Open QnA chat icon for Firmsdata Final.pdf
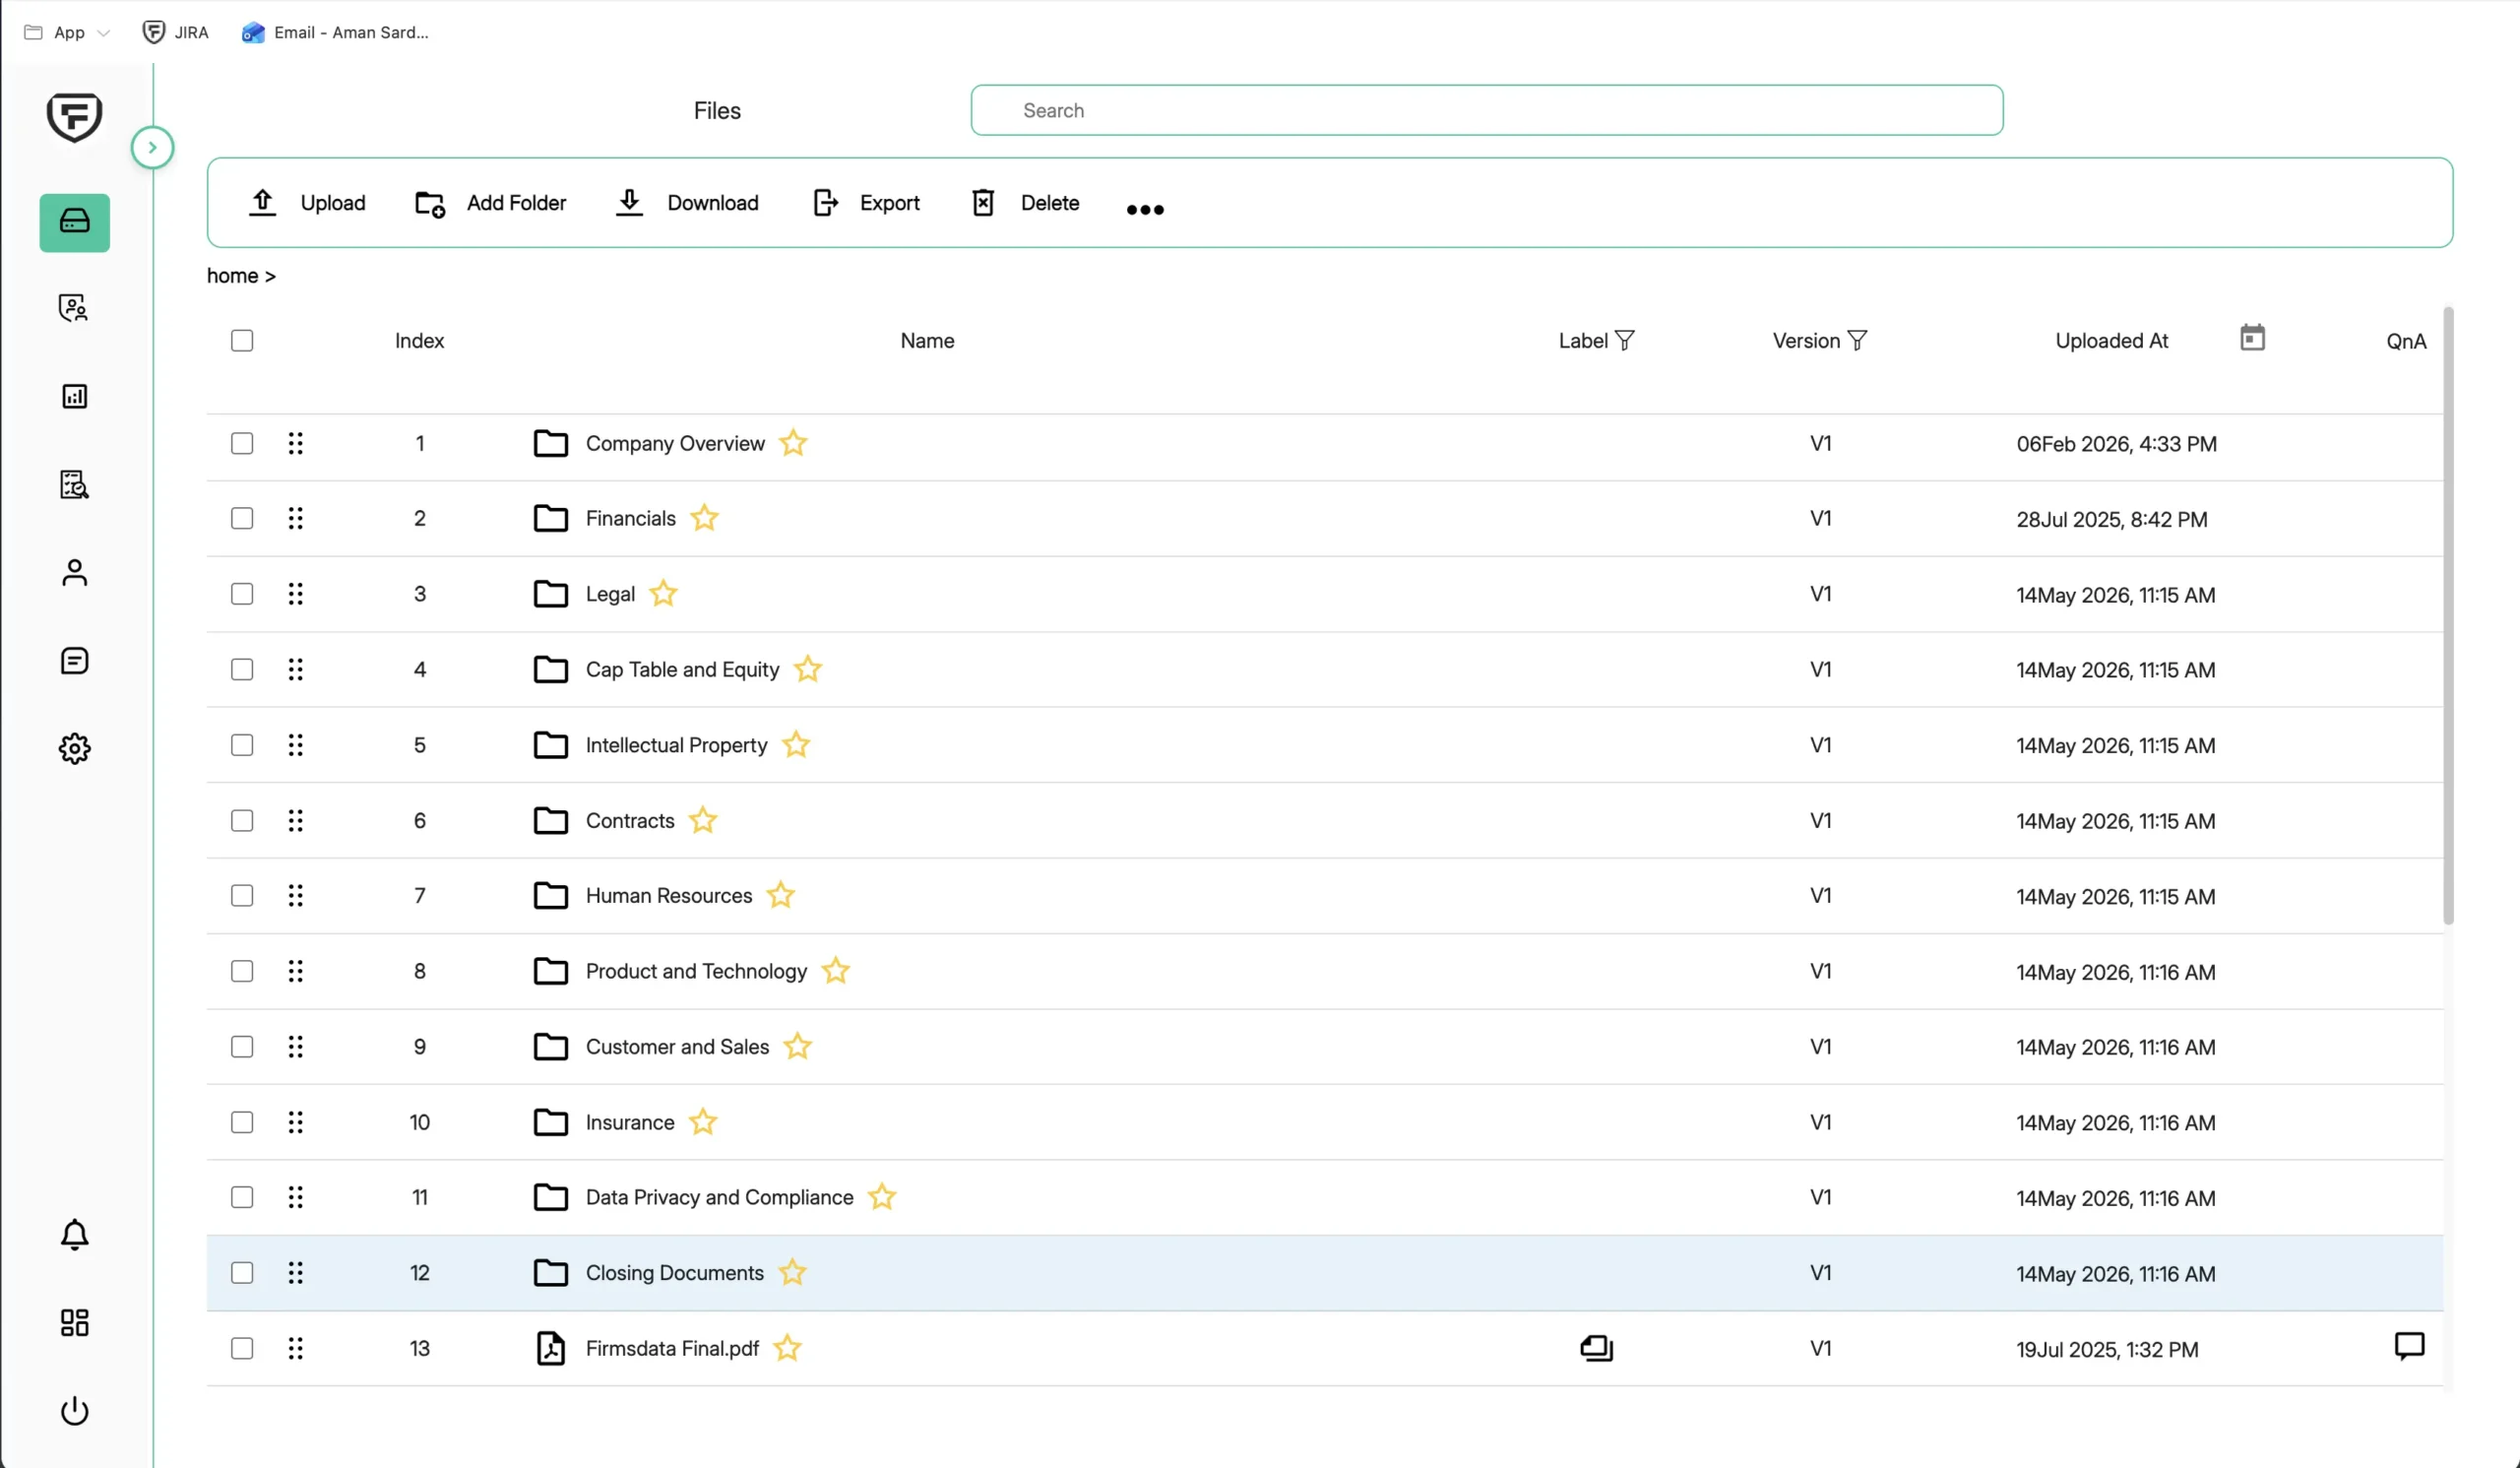2520x1468 pixels. click(2409, 1347)
